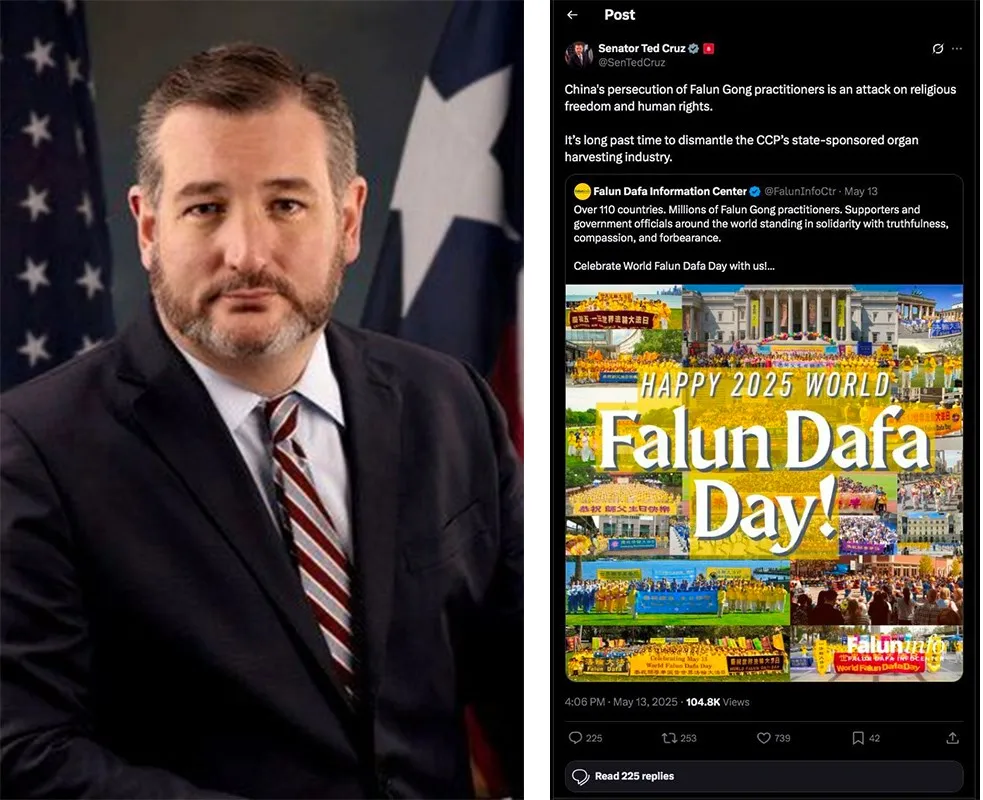Image resolution: width=983 pixels, height=800 pixels.
Task: Click the red affiliation badge next to Ted Cruz
Action: tap(708, 48)
